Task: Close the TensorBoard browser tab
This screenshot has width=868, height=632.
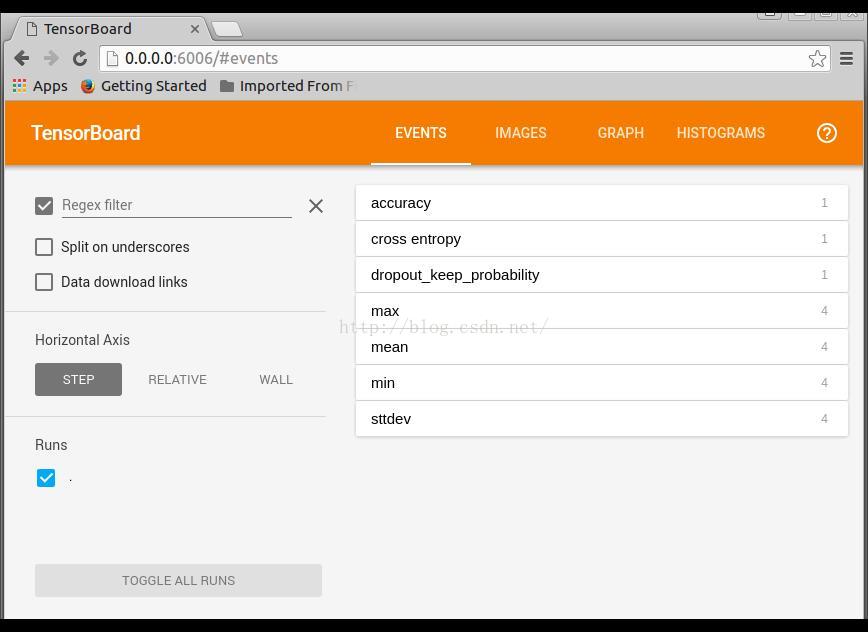Action: (x=195, y=29)
